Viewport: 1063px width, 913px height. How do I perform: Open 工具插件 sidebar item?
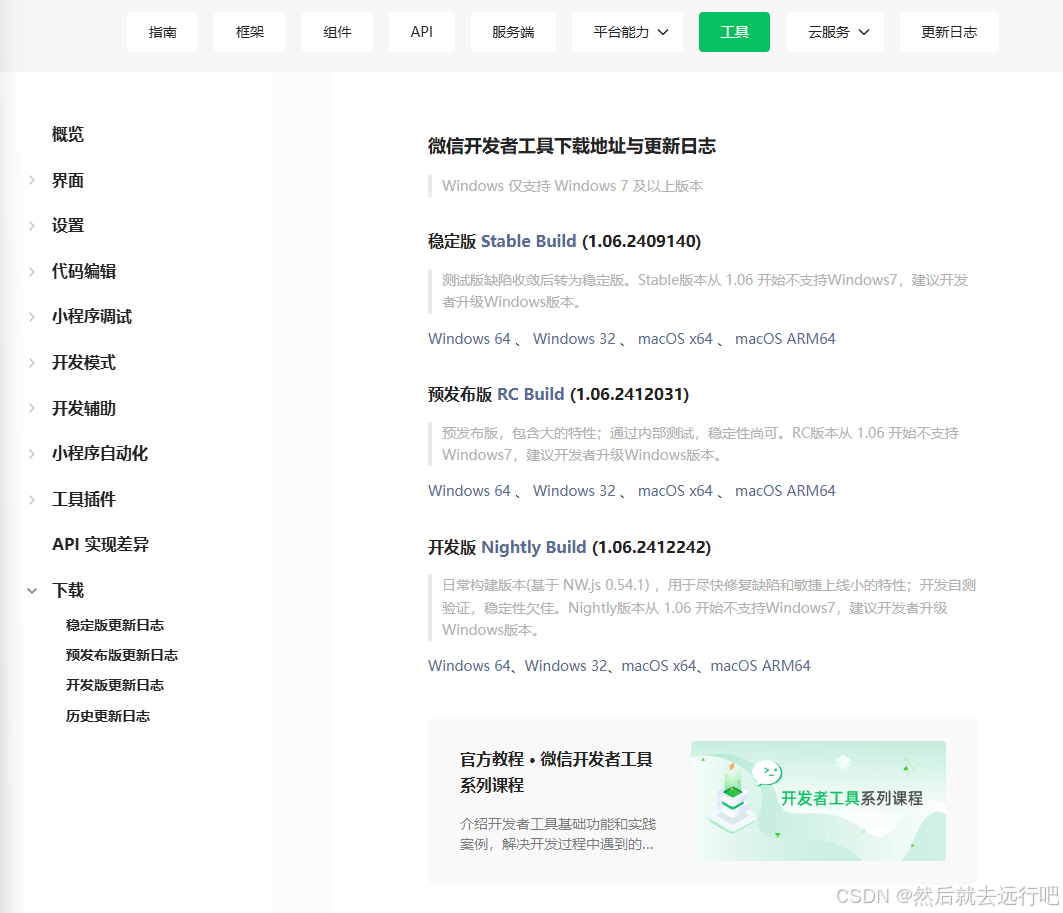tap(84, 500)
